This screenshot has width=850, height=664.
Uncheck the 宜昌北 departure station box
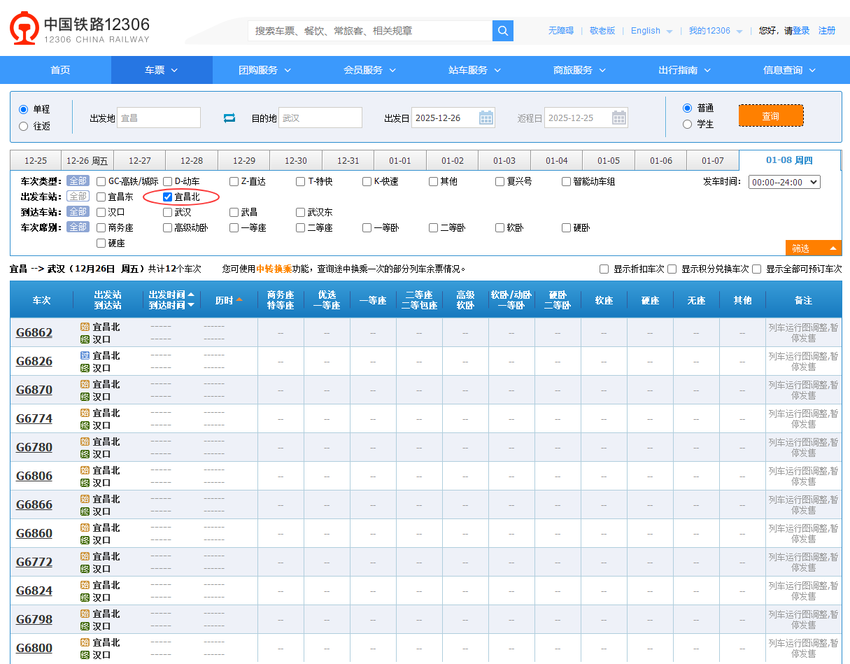point(168,197)
